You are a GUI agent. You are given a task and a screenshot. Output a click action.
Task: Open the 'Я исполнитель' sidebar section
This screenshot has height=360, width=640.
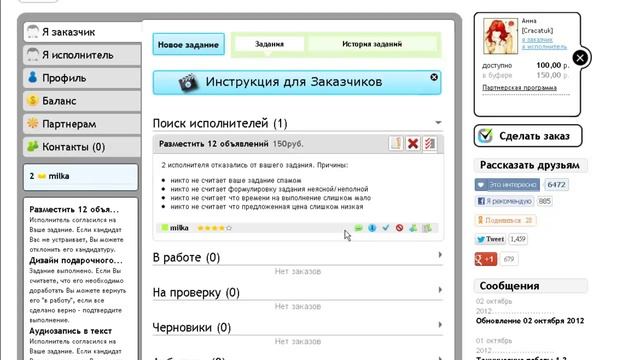tap(82, 55)
